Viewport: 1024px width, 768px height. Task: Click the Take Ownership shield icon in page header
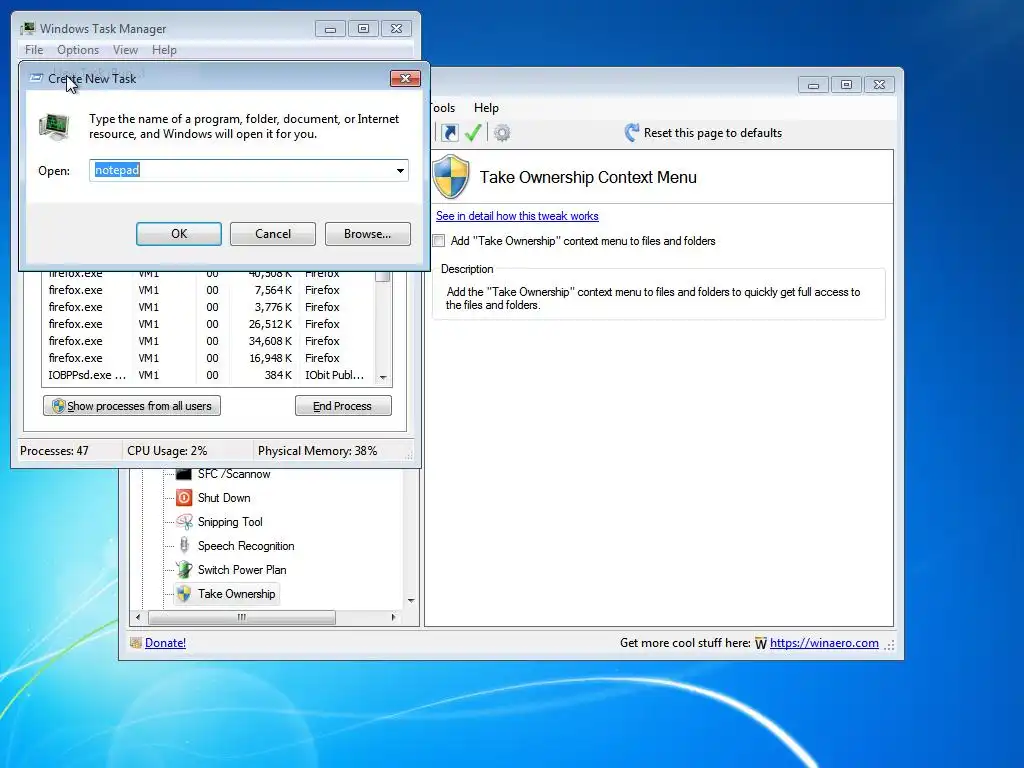(451, 176)
